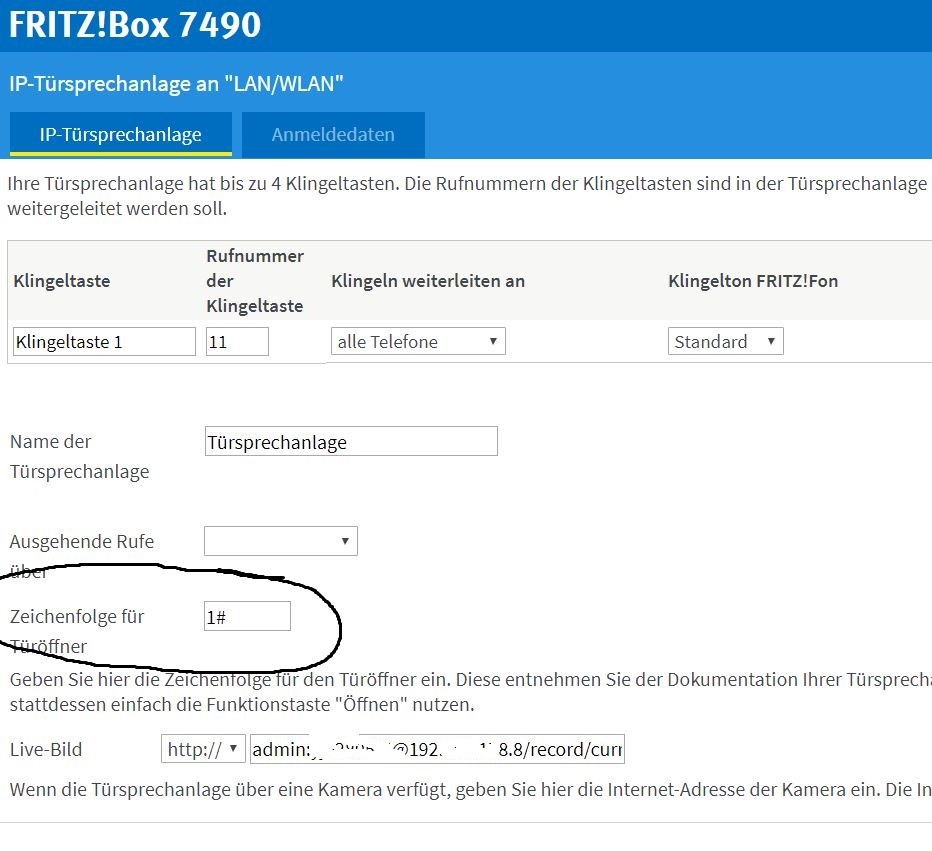The image size is (932, 851).
Task: Open the http:// protocol dropdown for Live-Bild
Action: pos(203,749)
